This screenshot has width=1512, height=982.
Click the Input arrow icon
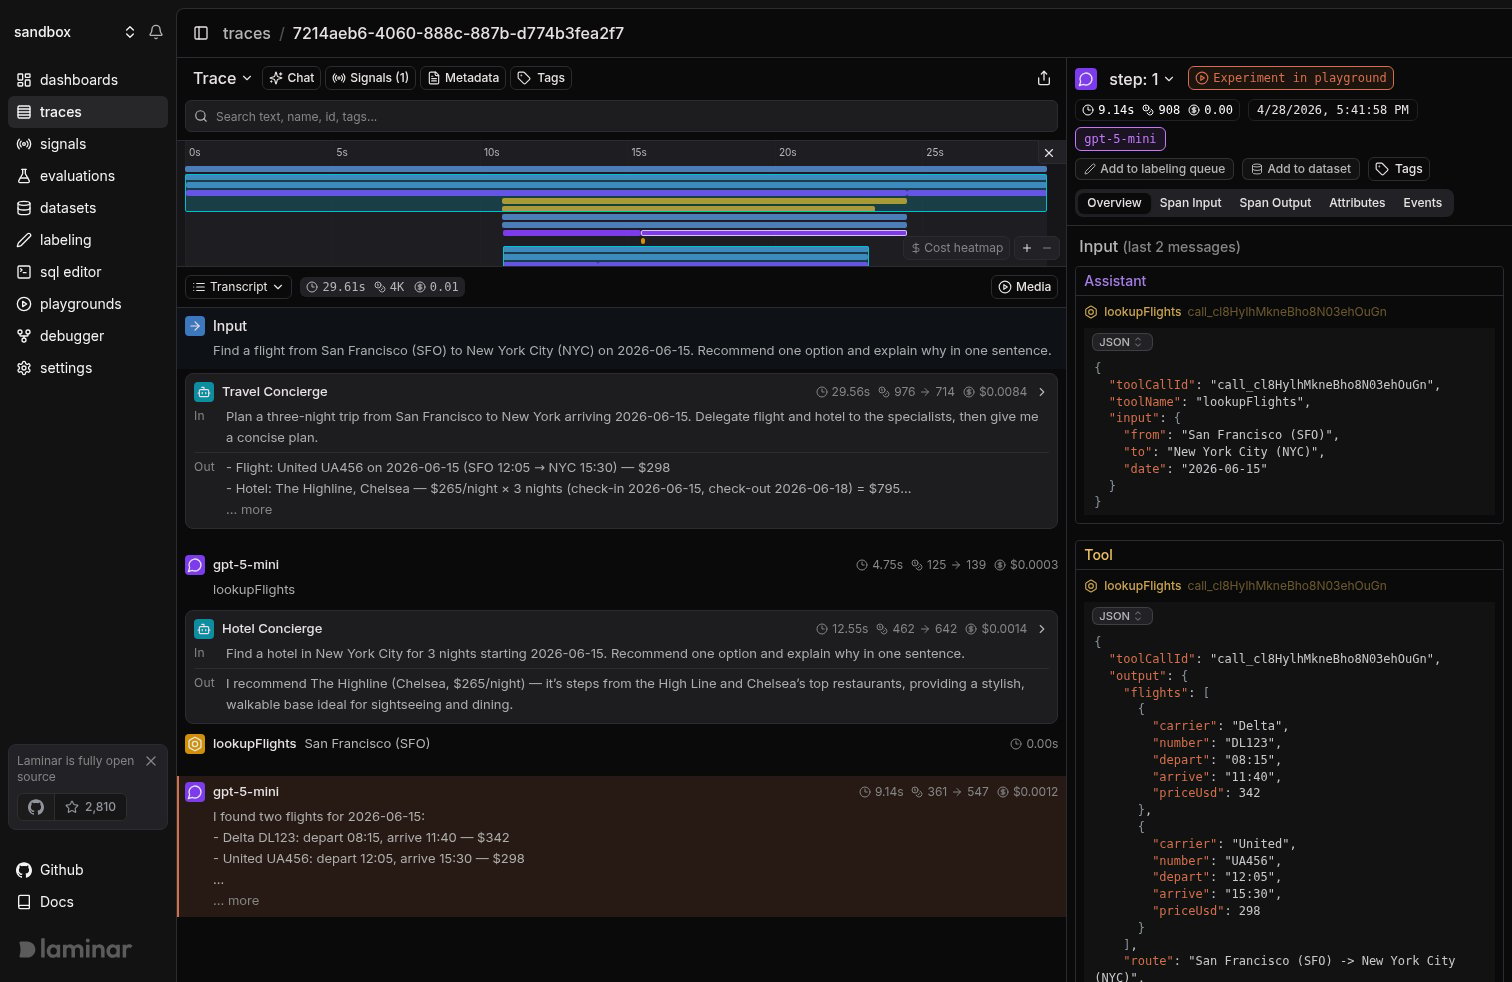(195, 326)
